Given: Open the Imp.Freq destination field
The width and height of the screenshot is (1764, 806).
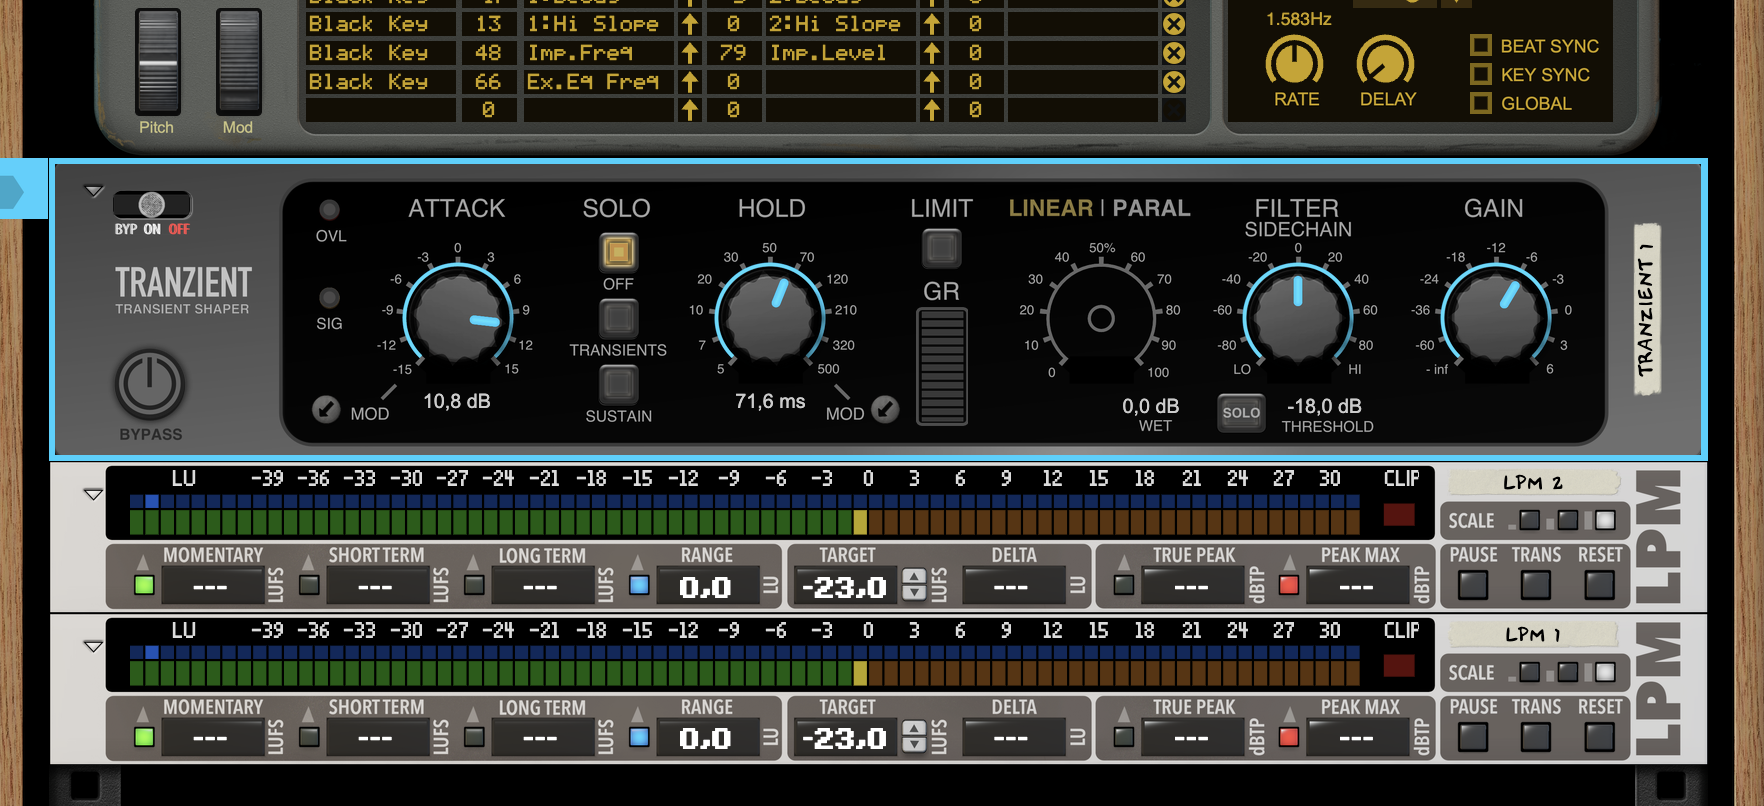Looking at the screenshot, I should (x=598, y=53).
